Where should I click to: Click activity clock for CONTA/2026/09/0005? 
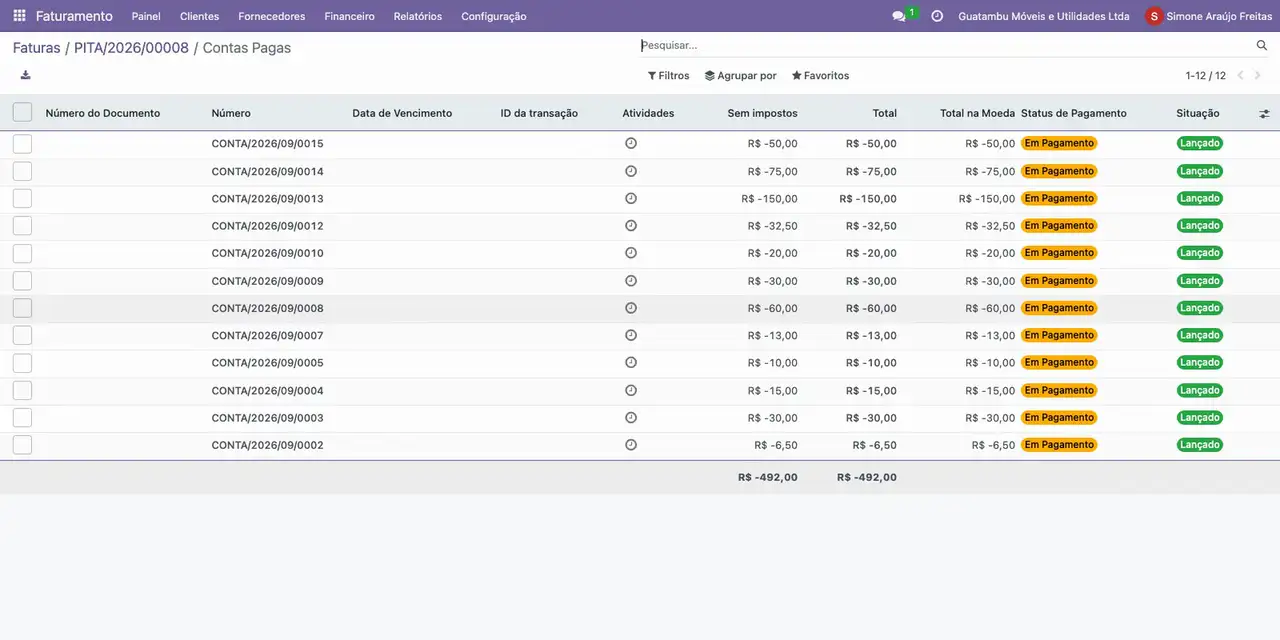coord(631,362)
